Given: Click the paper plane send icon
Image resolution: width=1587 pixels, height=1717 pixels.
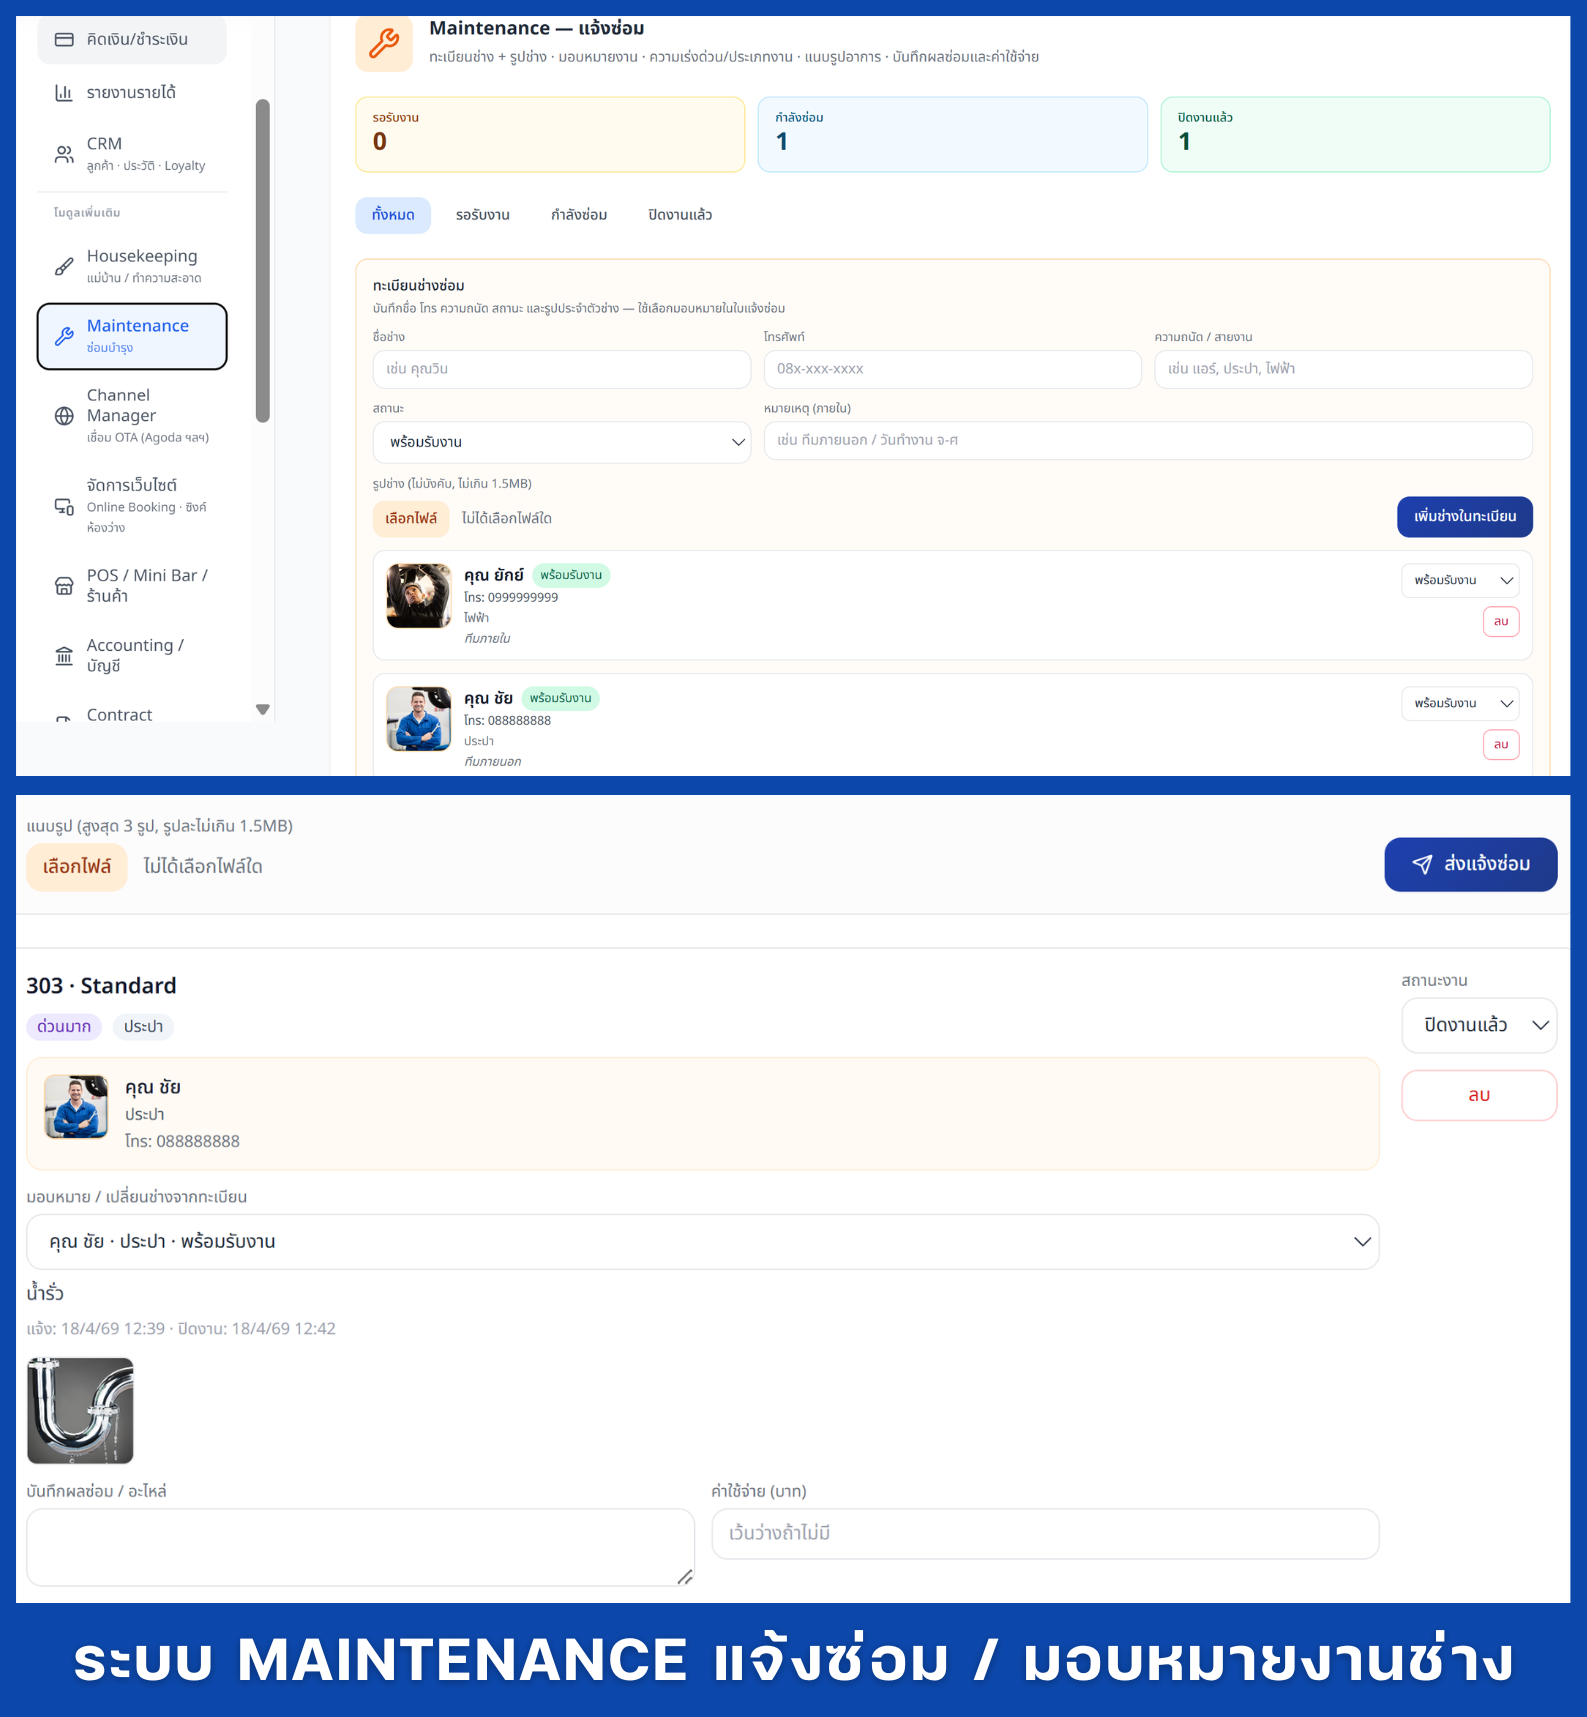Looking at the screenshot, I should coord(1422,865).
